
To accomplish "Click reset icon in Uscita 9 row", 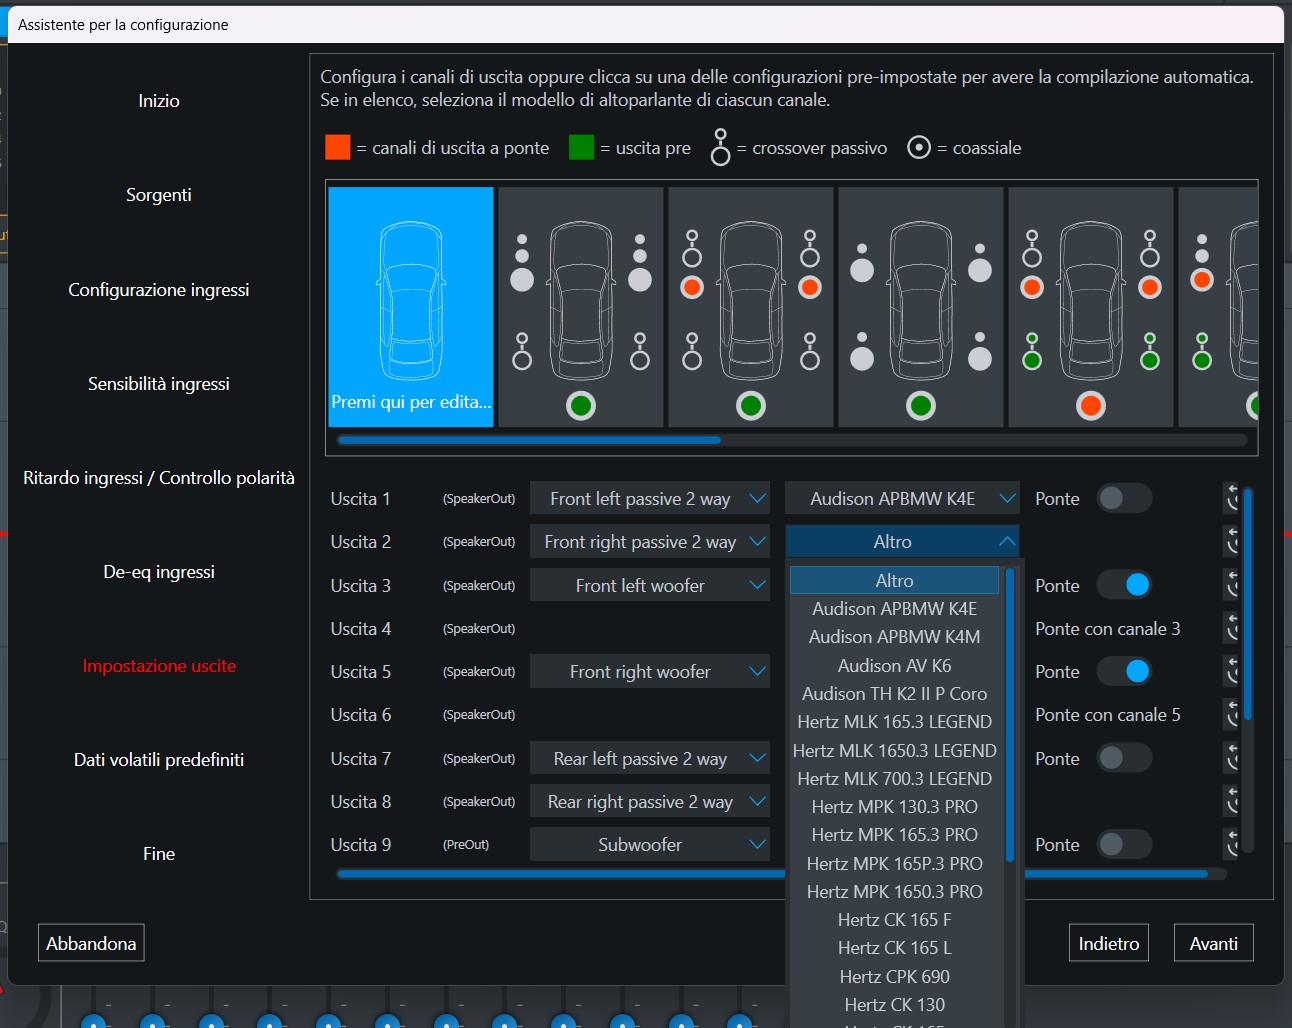I will [x=1231, y=844].
